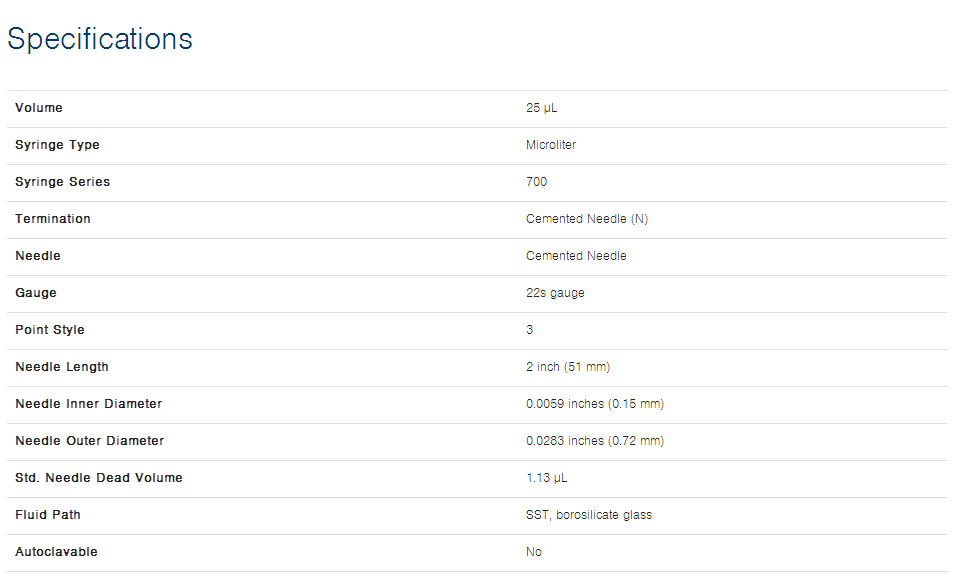Select the Std. Needle Dead Volume label
Screen dimensions: 957x574
click(99, 478)
